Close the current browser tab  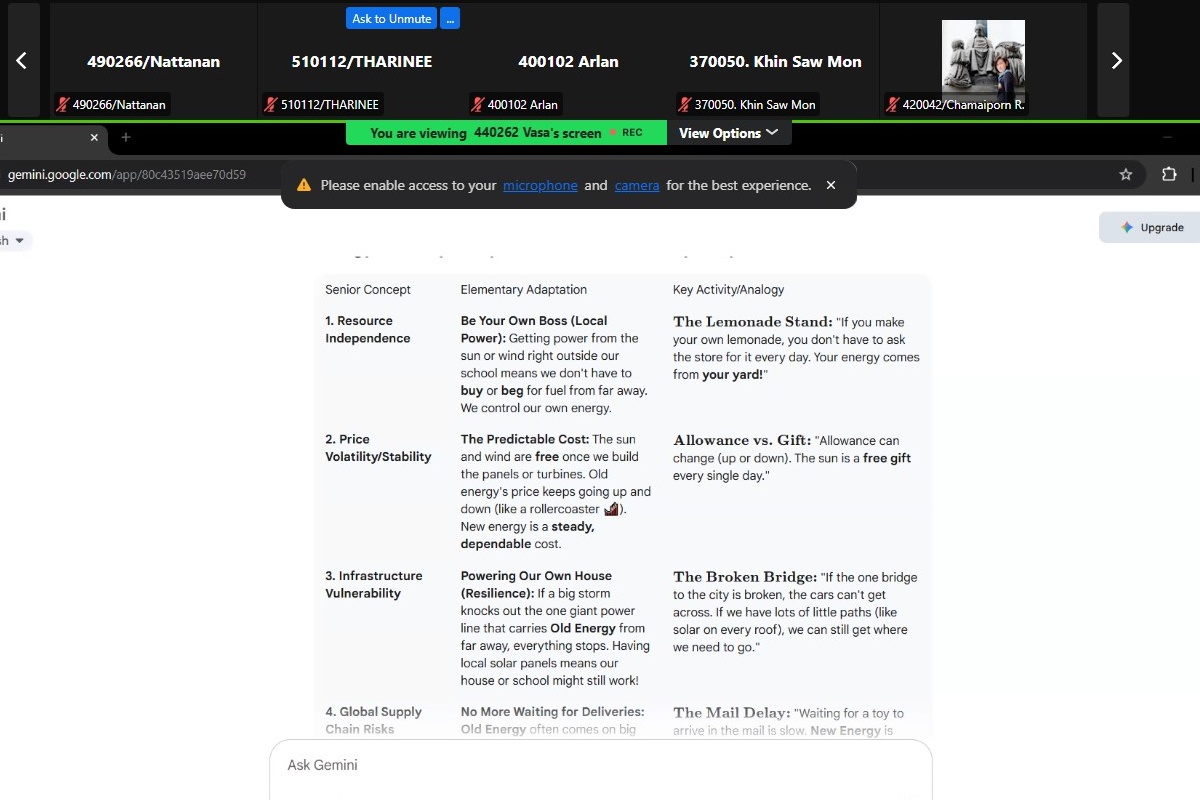click(94, 137)
